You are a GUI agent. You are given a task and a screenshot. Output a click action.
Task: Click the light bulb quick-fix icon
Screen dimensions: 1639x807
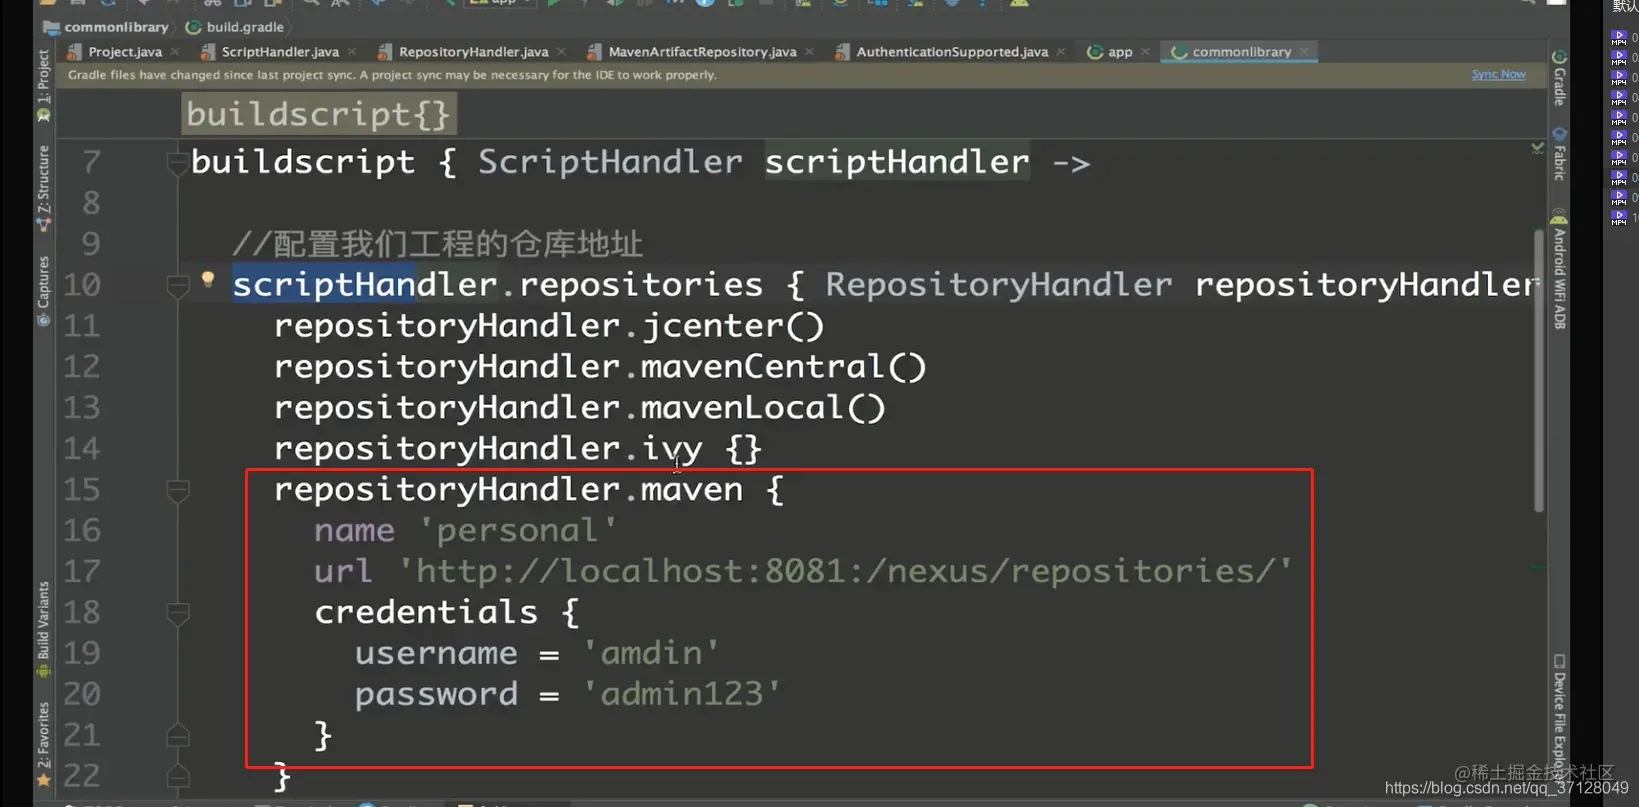208,280
